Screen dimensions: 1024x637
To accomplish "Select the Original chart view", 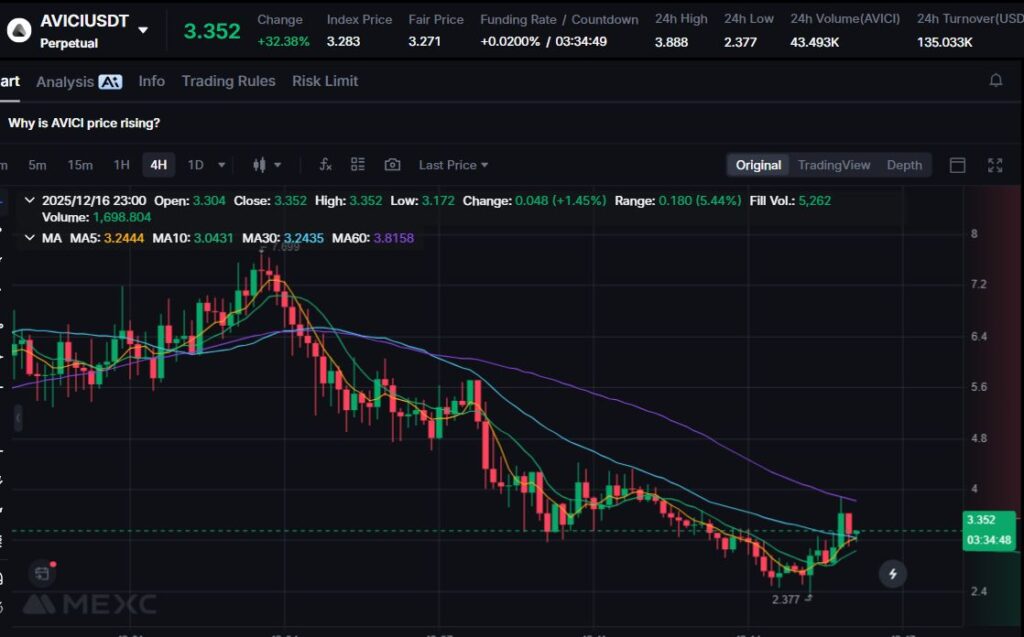I will point(758,165).
